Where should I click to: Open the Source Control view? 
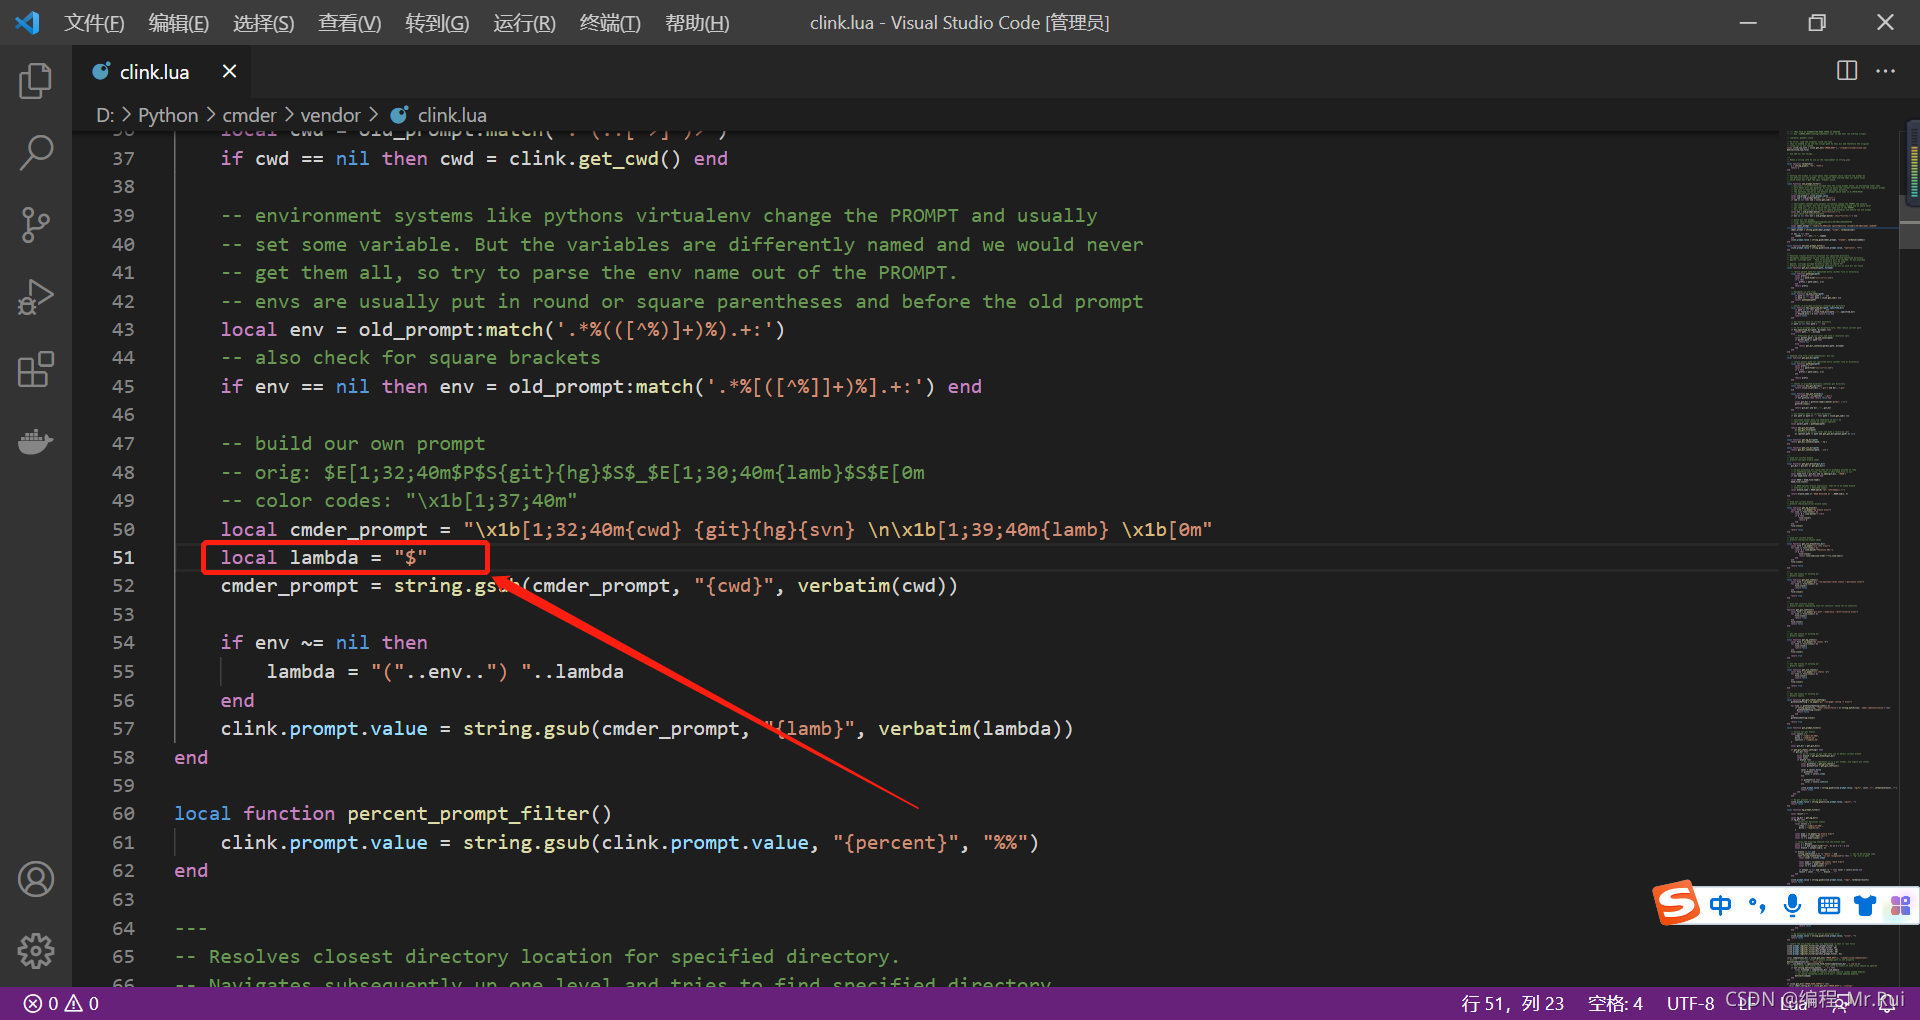36,225
